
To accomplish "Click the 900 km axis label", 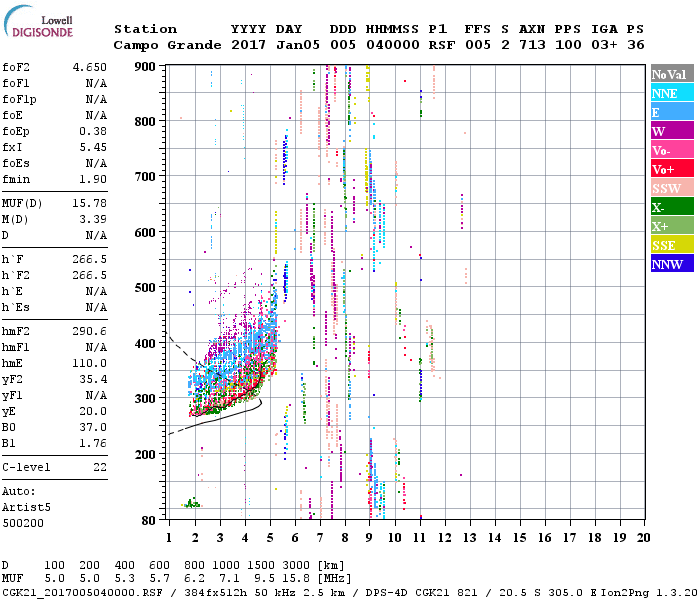I will 145,67.
